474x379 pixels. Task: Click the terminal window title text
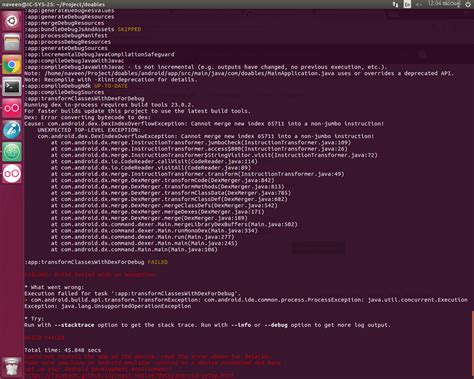click(x=54, y=4)
